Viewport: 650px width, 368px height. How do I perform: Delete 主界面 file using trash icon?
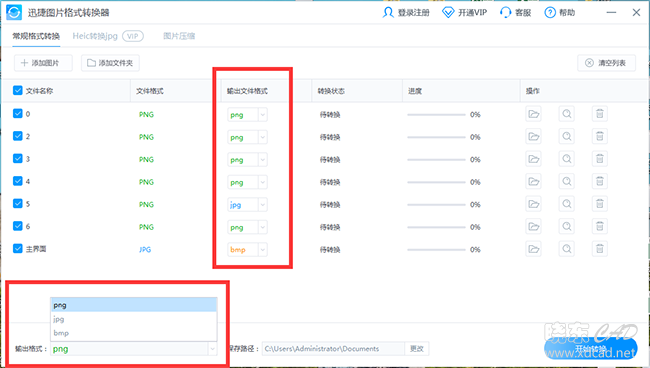(x=599, y=249)
